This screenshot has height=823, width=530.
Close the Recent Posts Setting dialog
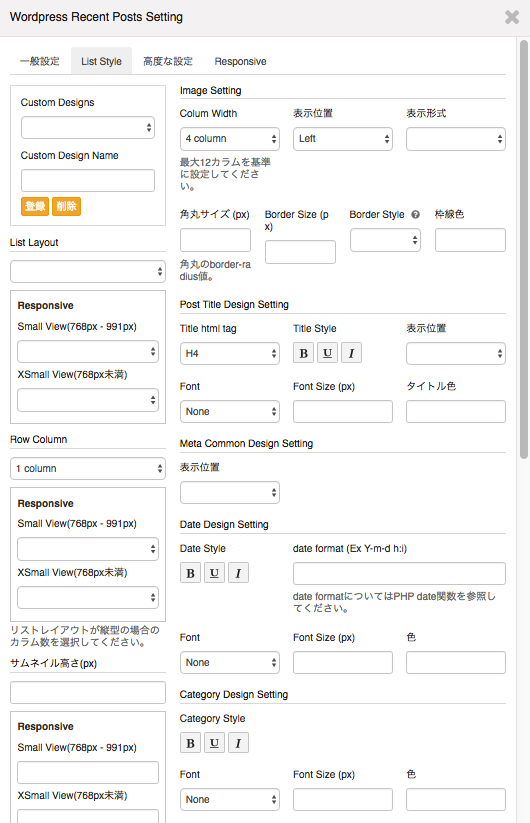click(512, 17)
